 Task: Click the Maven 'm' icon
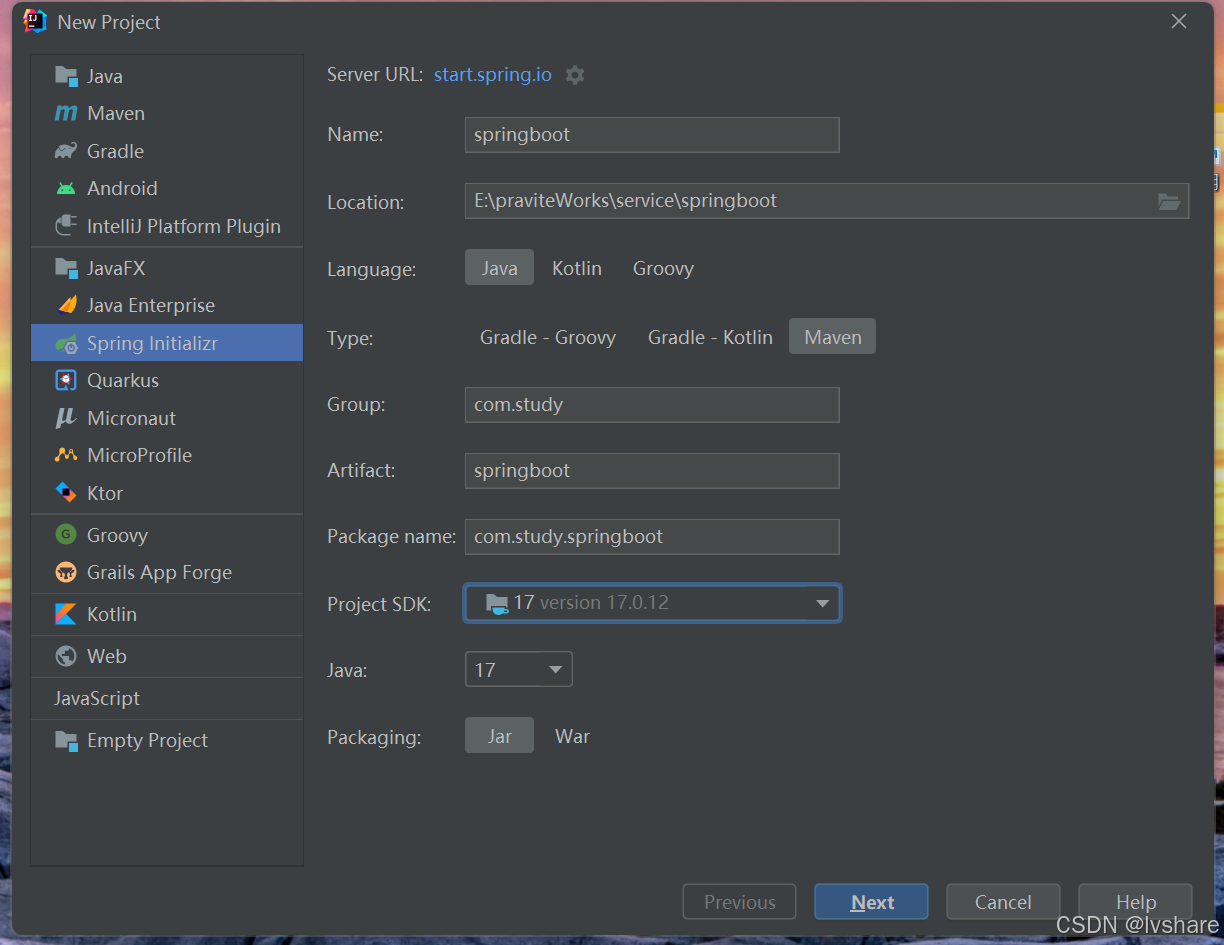click(x=66, y=114)
